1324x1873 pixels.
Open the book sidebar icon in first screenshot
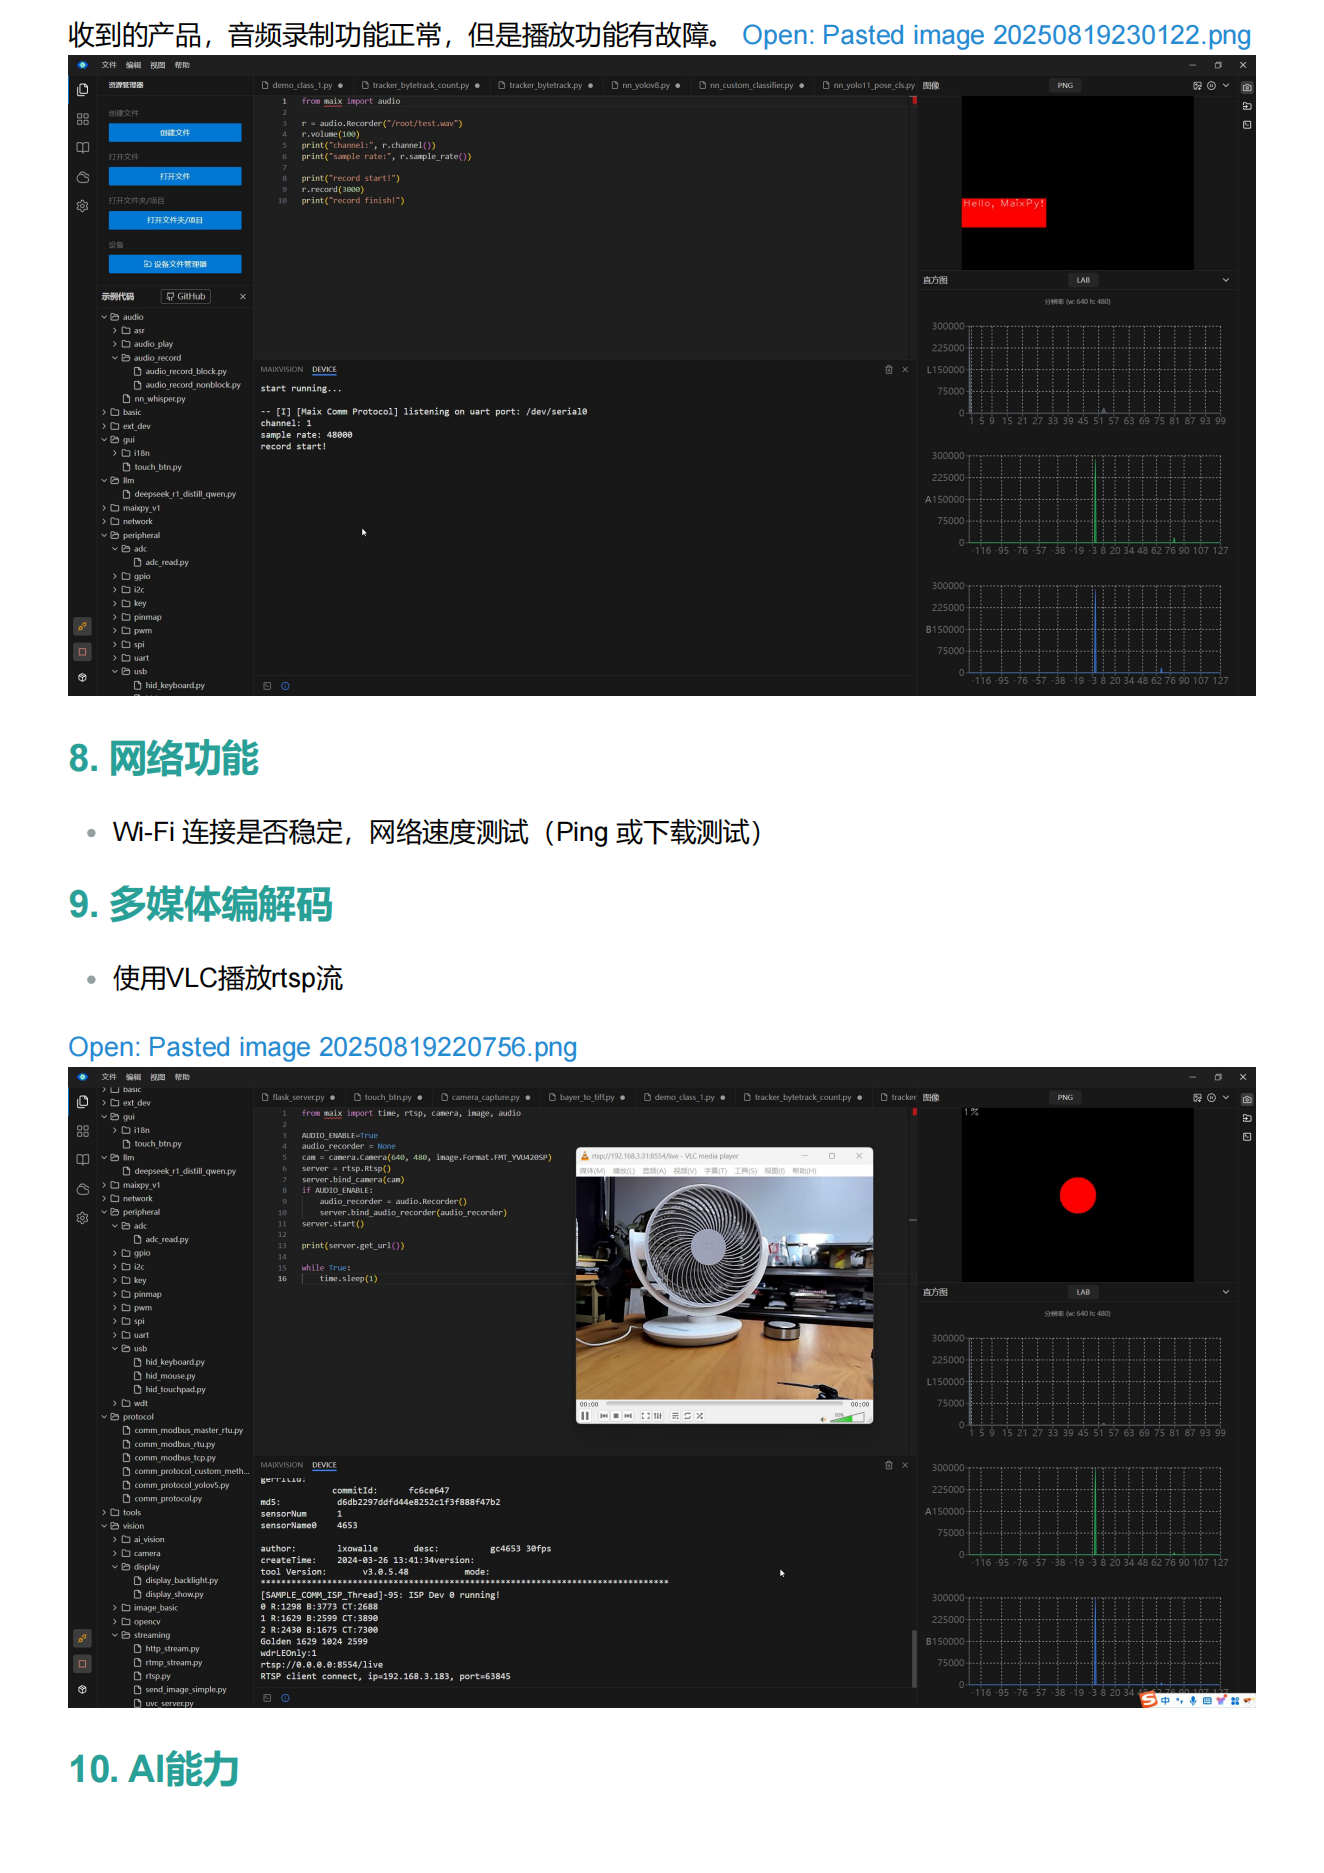point(83,148)
